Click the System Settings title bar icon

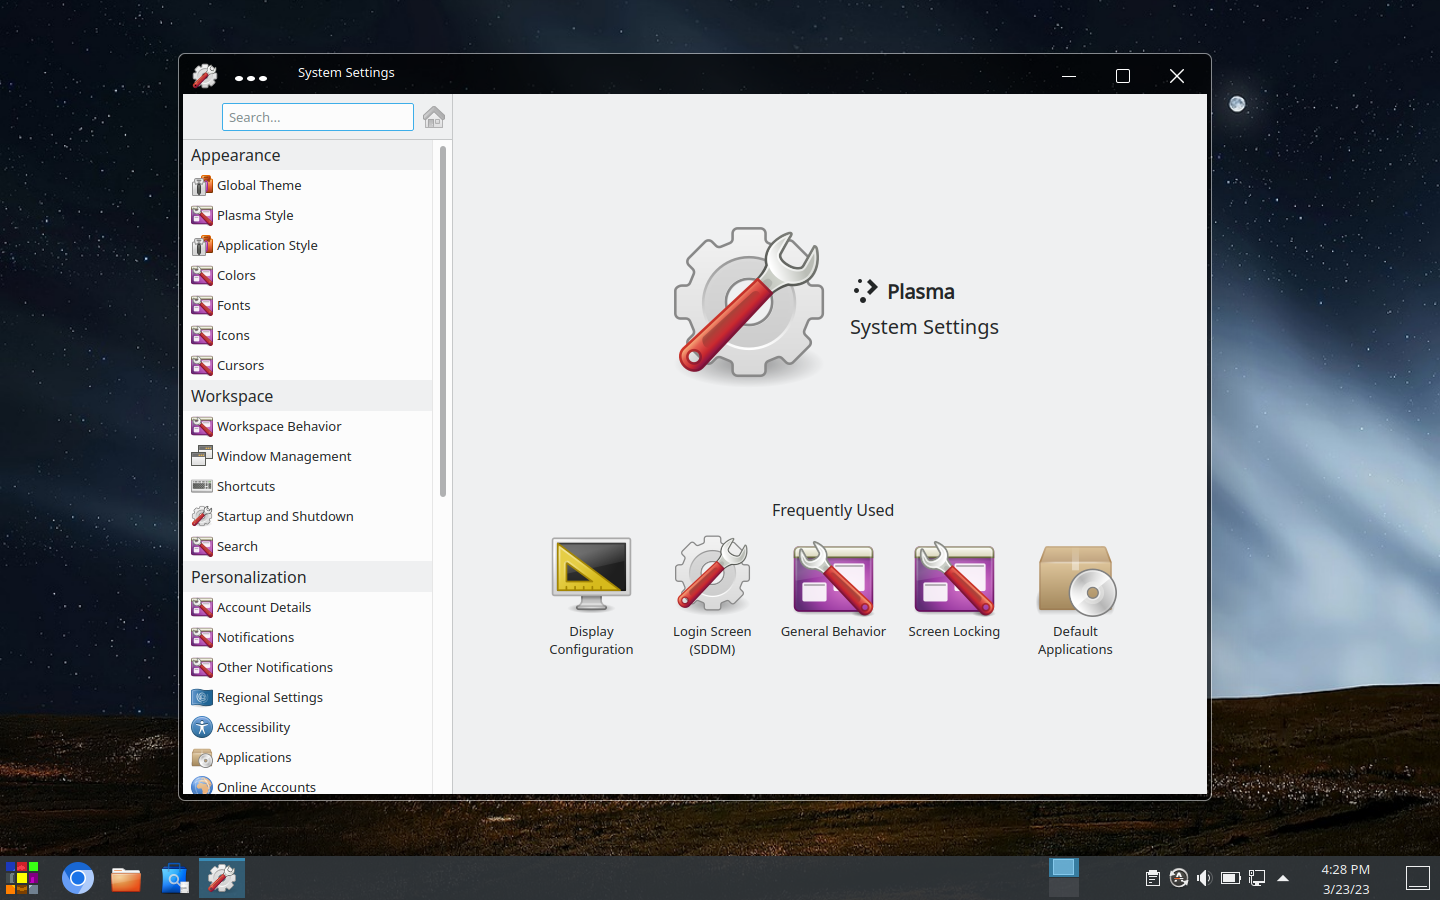pos(205,76)
